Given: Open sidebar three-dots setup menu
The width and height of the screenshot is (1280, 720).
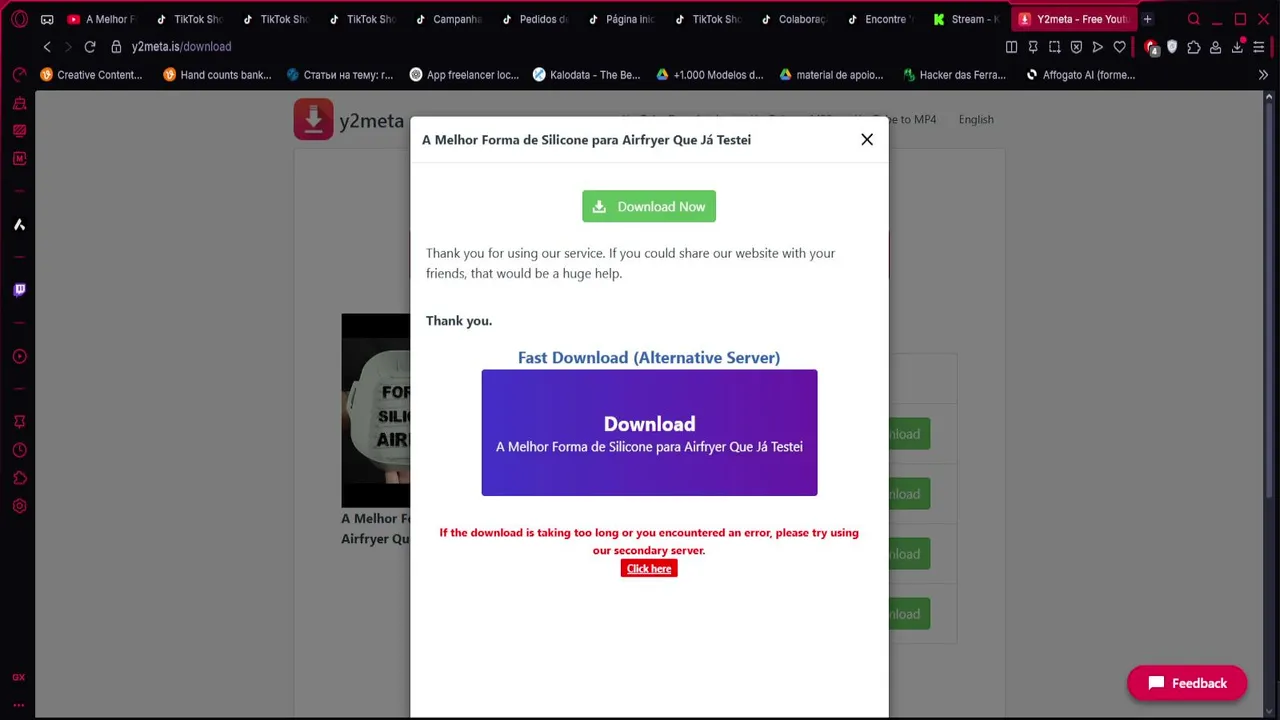Looking at the screenshot, I should tap(19, 705).
